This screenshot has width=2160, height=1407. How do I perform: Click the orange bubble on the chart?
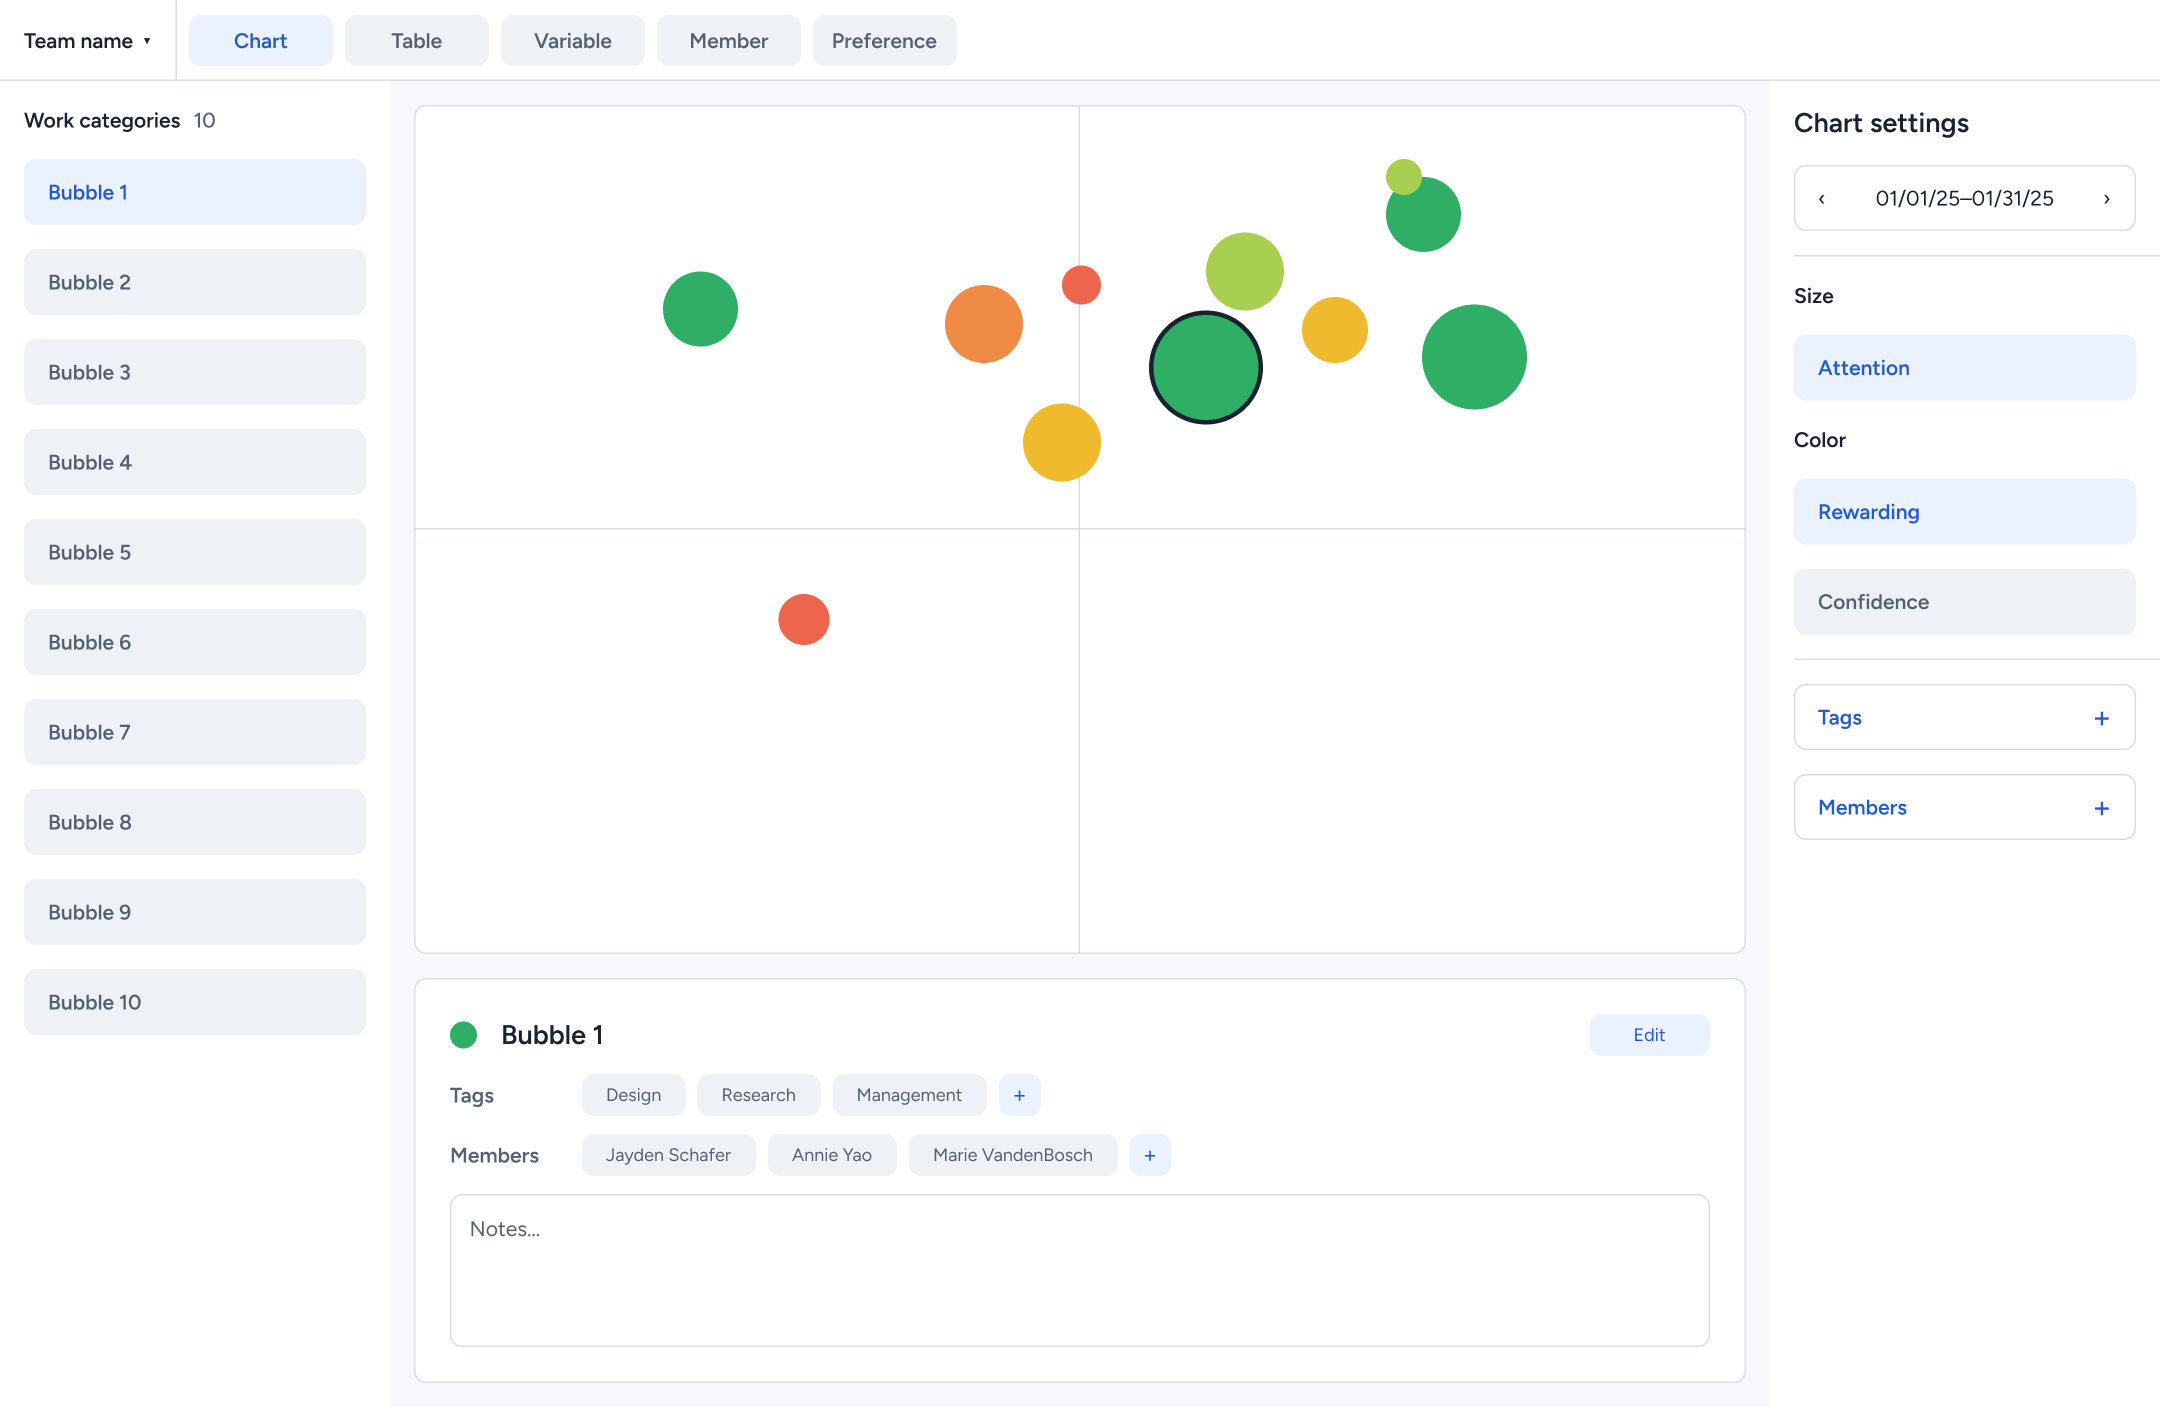[983, 324]
